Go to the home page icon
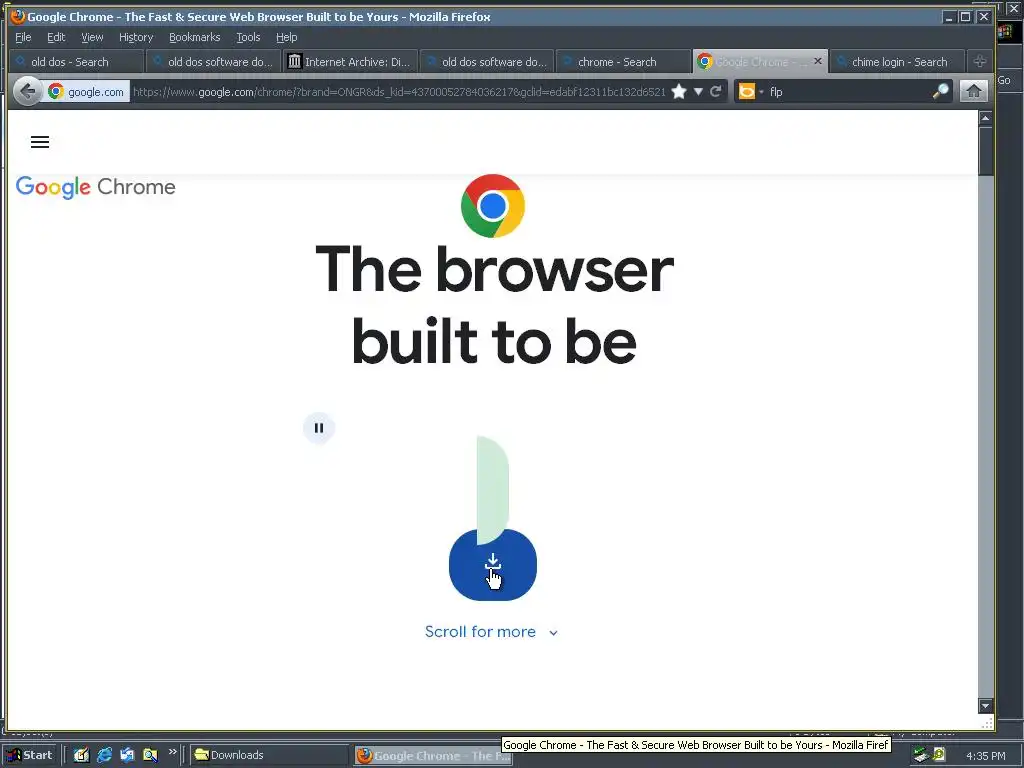The image size is (1024, 768). click(973, 91)
